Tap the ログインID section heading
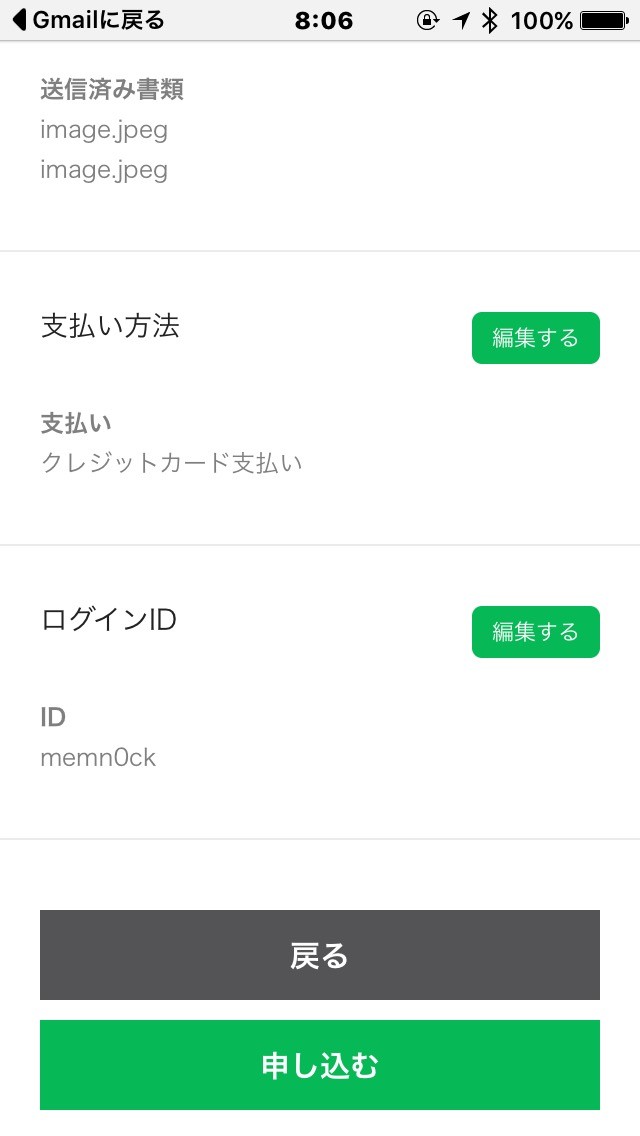 coord(108,620)
